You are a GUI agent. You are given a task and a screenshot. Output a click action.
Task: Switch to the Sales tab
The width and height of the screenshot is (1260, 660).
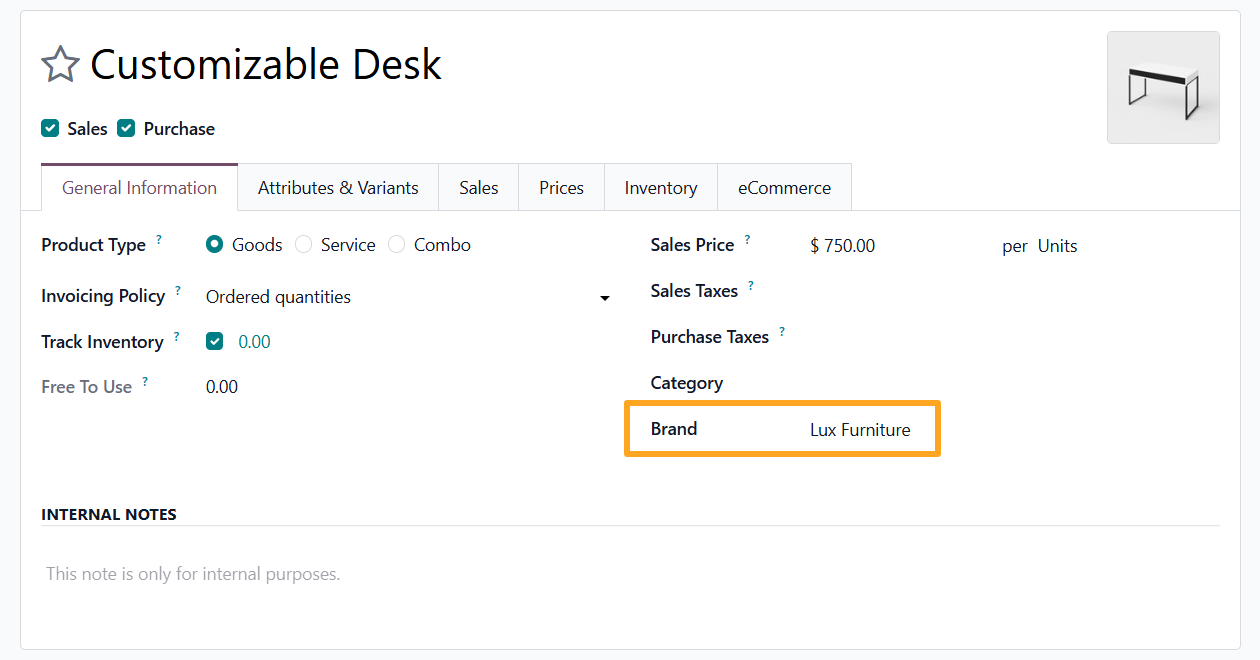click(479, 188)
